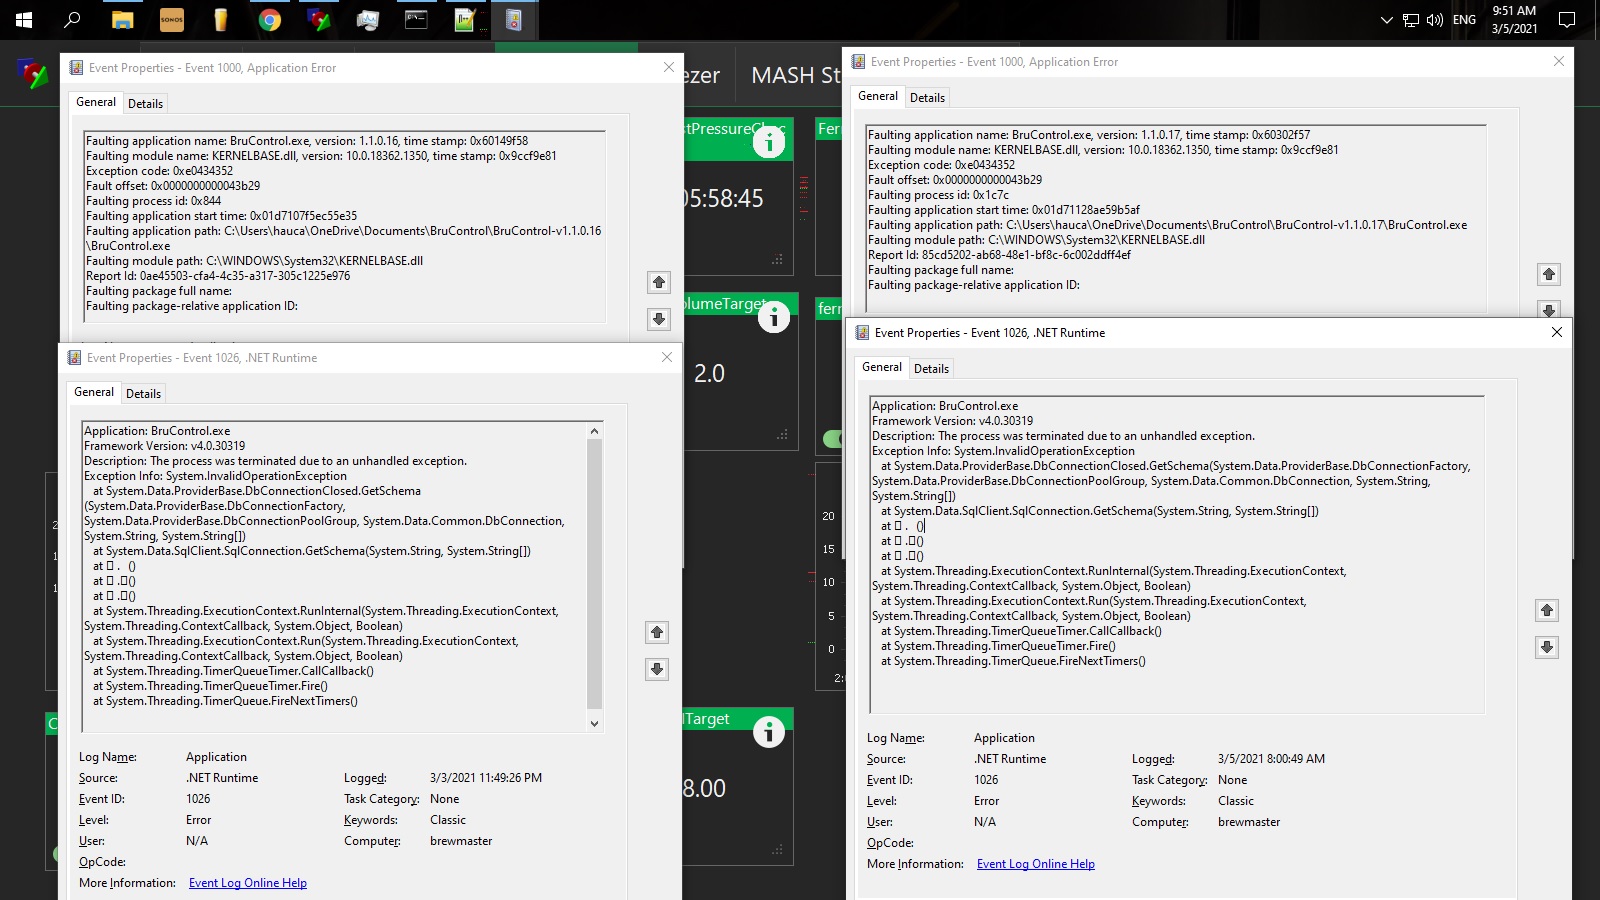The image size is (1600, 900).
Task: Click 'Faulting process id: 0x844' line
Action: pos(153,201)
